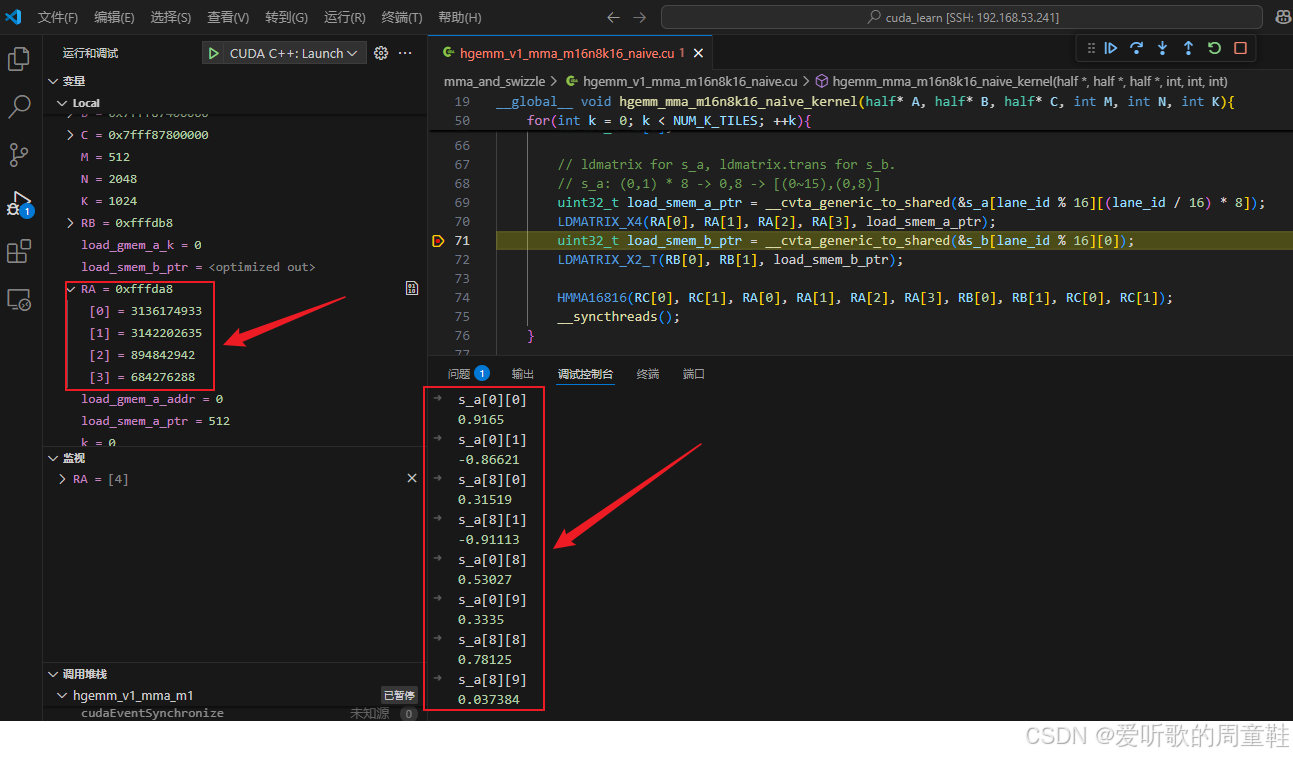1293x757 pixels.
Task: Expand the RB variable
Action: tap(70, 223)
